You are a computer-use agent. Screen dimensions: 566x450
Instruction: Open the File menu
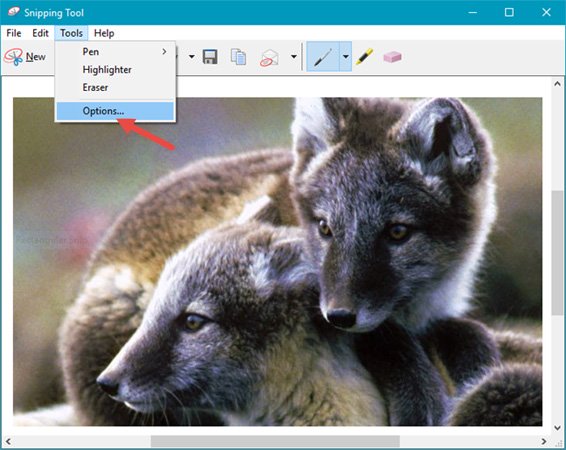coord(14,33)
